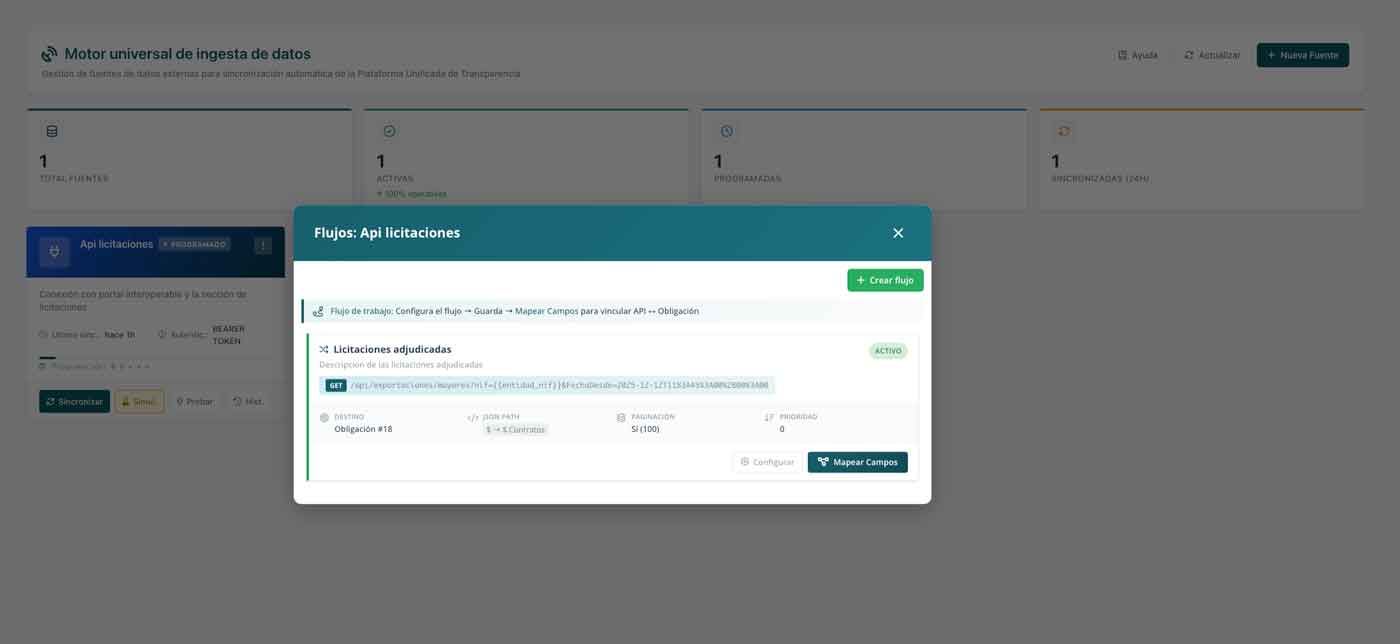Click the Paginación stack icon
This screenshot has width=1400, height=644.
click(x=621, y=418)
